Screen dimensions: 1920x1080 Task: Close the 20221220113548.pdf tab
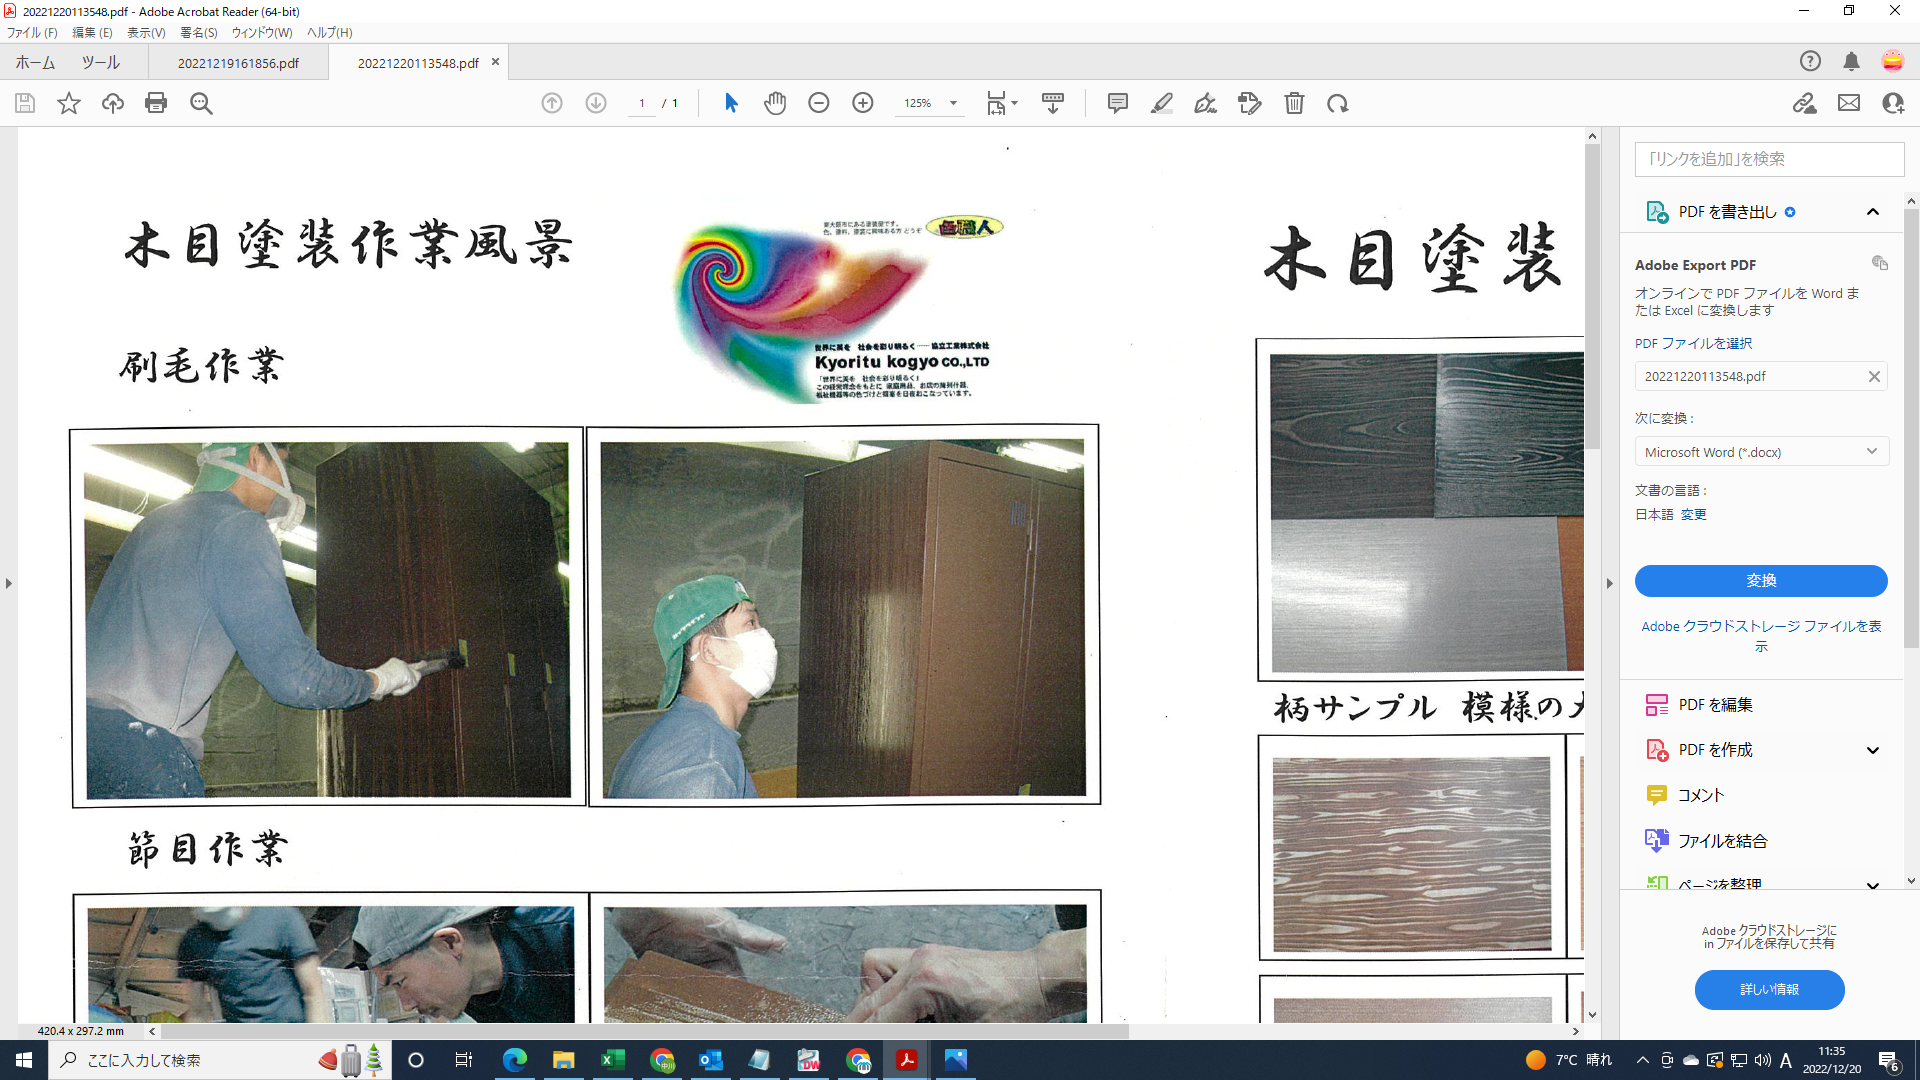coord(495,62)
